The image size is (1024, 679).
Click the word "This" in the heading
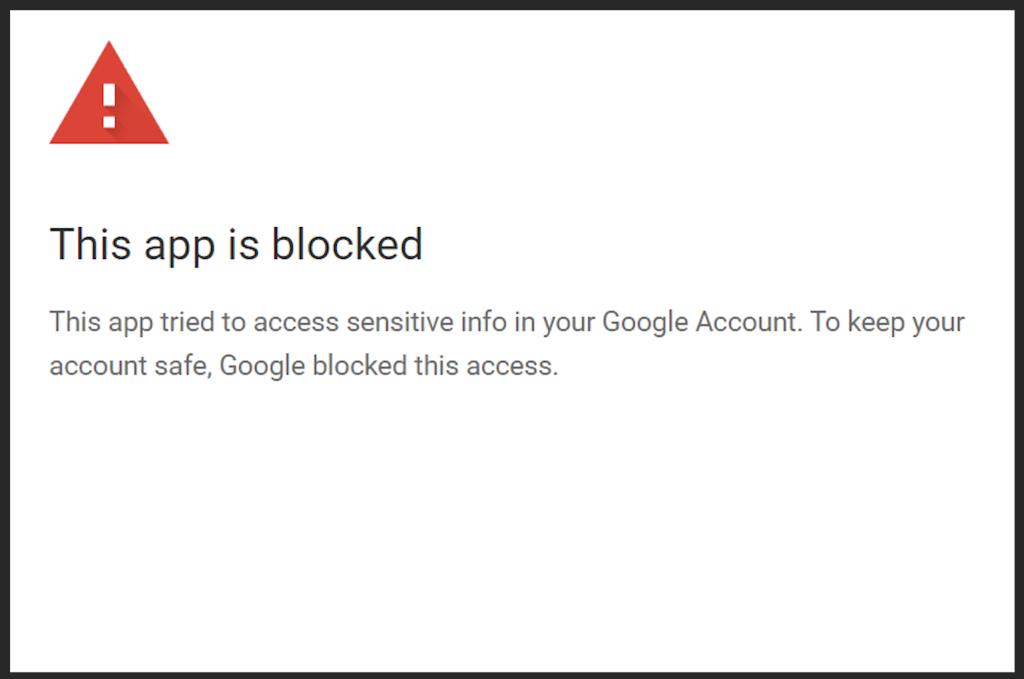[x=87, y=244]
